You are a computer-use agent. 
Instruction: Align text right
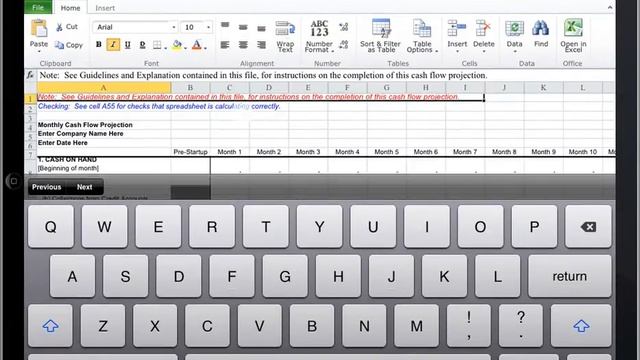[x=261, y=44]
